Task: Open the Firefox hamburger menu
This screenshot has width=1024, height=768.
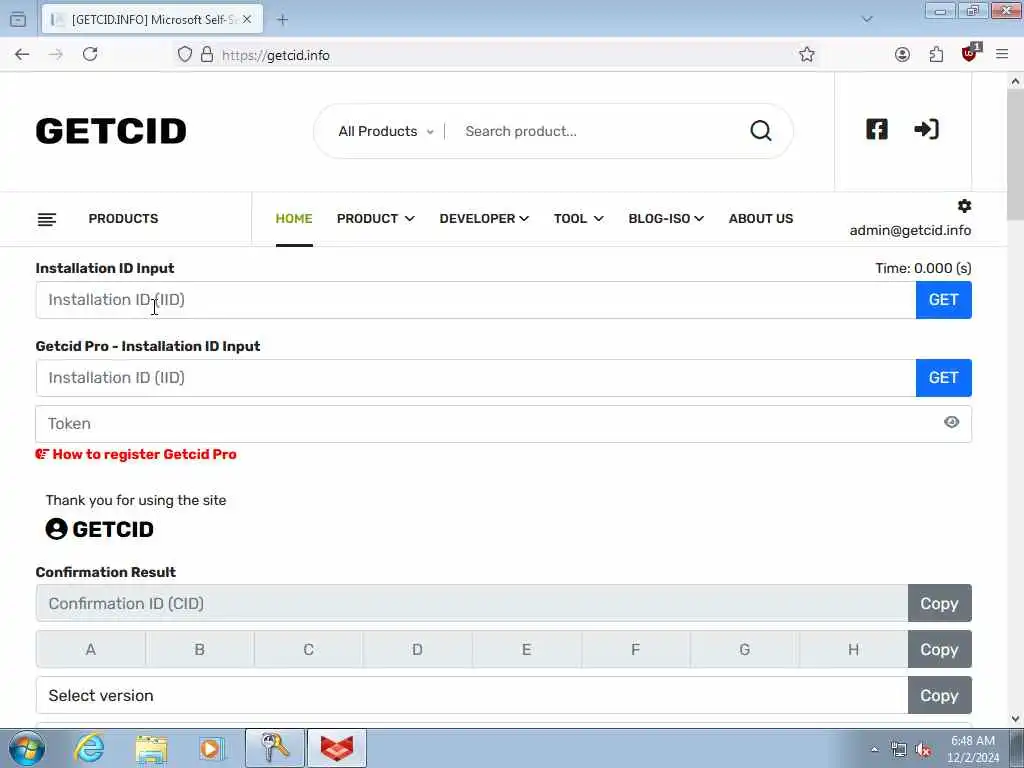Action: pos(1002,54)
